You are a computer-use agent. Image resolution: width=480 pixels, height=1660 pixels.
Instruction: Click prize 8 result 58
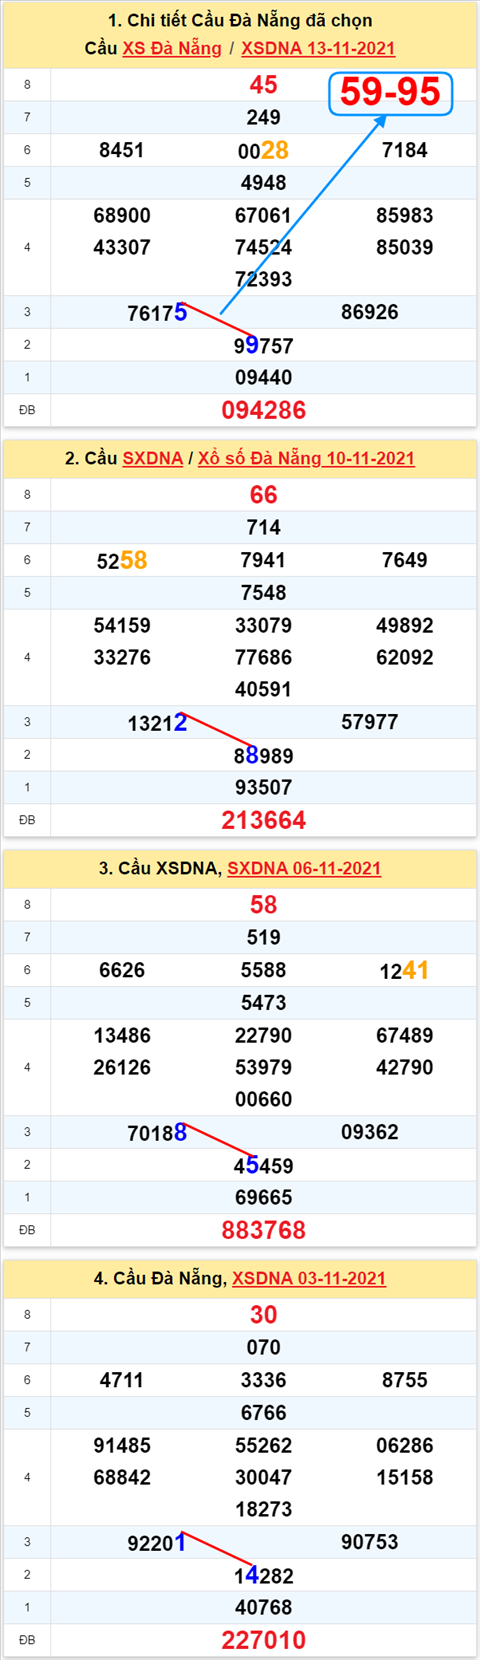(x=264, y=905)
